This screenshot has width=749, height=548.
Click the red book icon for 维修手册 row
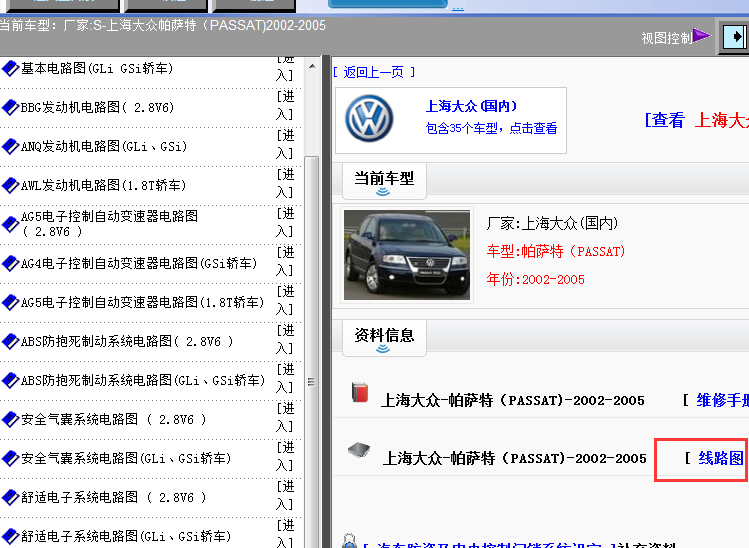pos(360,393)
